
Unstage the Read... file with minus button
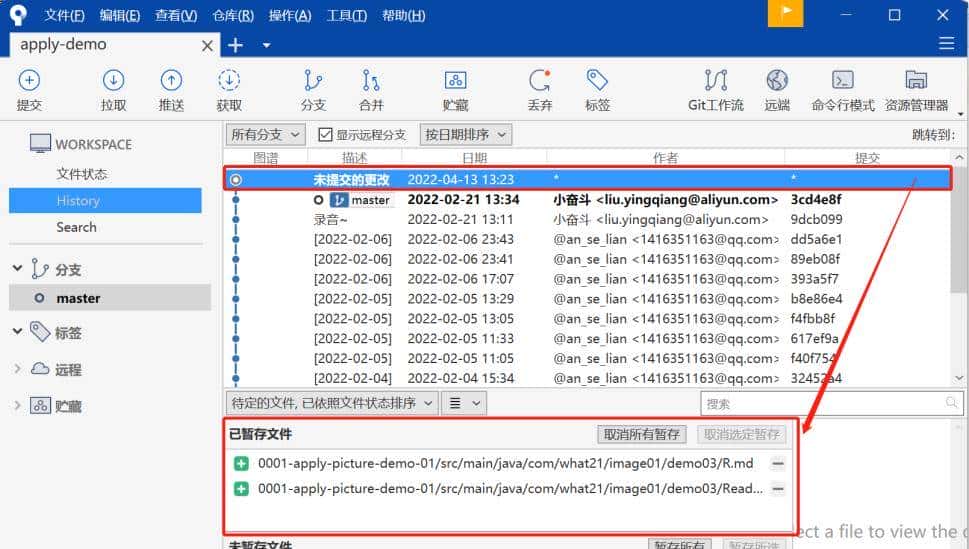point(778,489)
